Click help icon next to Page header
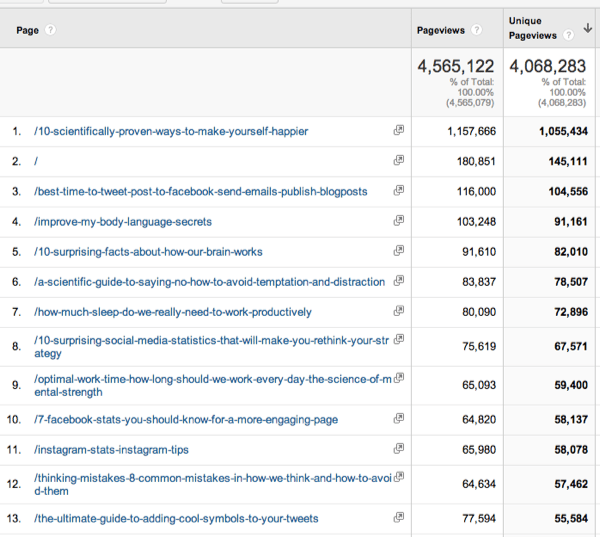 (50, 30)
